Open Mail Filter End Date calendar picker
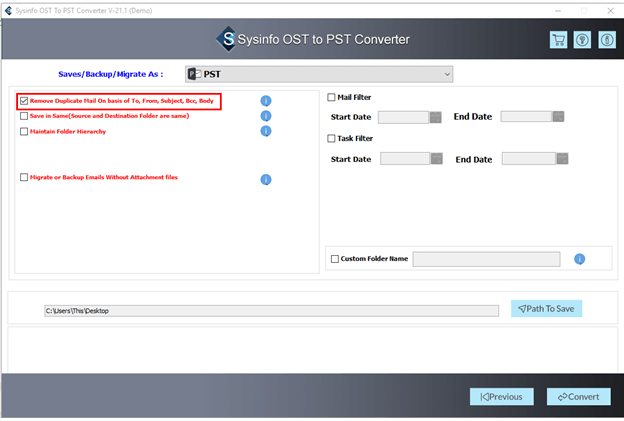The image size is (624, 421). pyautogui.click(x=558, y=117)
